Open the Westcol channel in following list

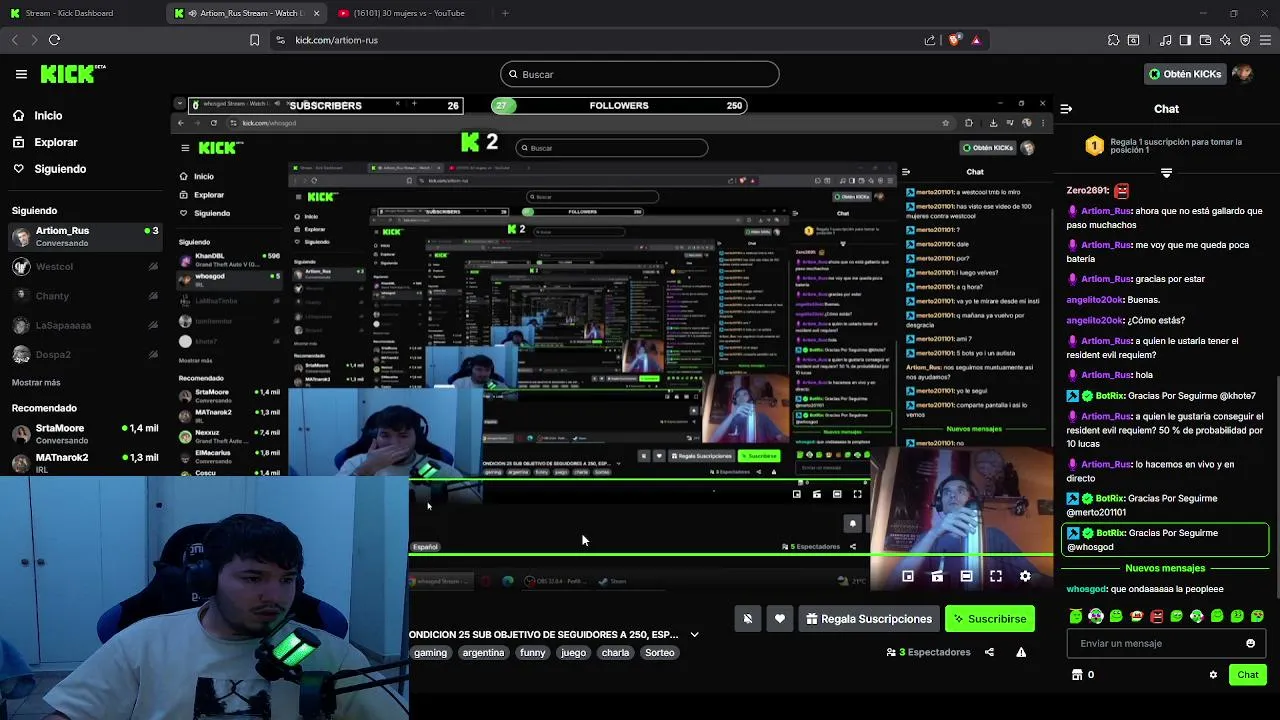[84, 267]
